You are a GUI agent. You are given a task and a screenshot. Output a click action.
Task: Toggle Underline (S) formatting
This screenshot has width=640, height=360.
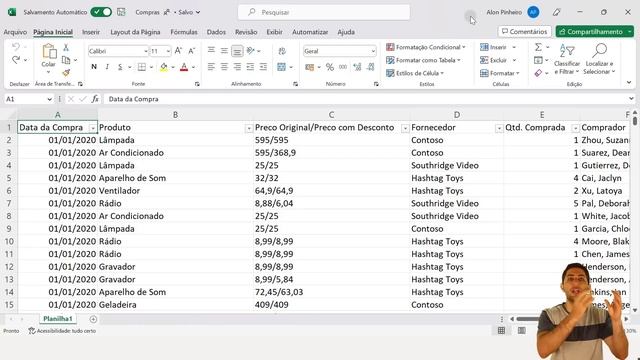120,67
